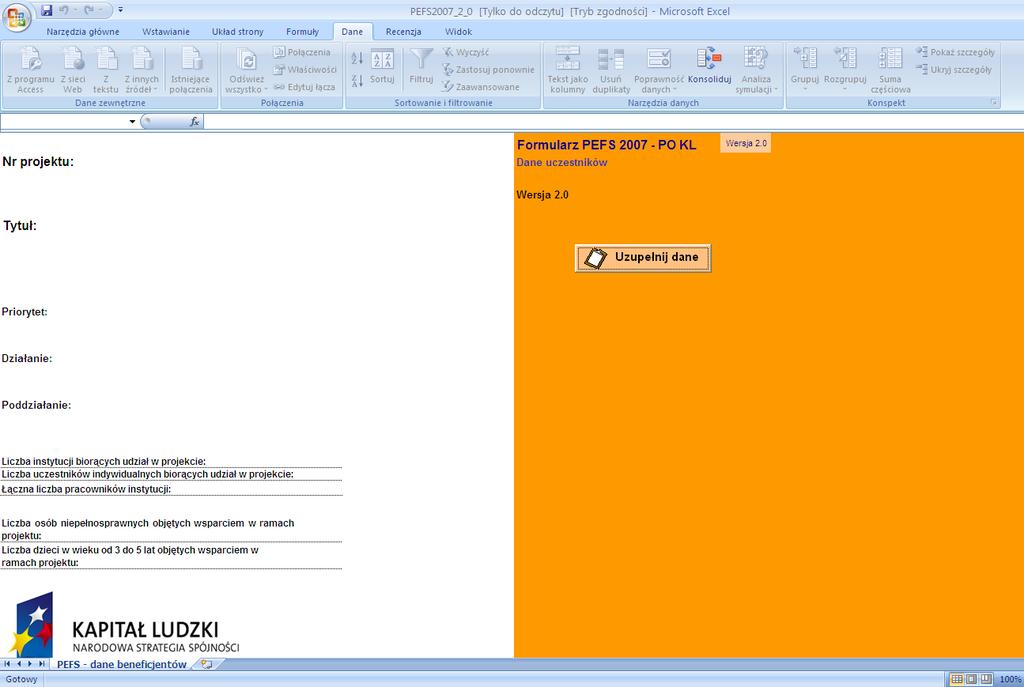The image size is (1024, 687).
Task: Click the Właściwości button in Połączenia group
Action: click(305, 69)
